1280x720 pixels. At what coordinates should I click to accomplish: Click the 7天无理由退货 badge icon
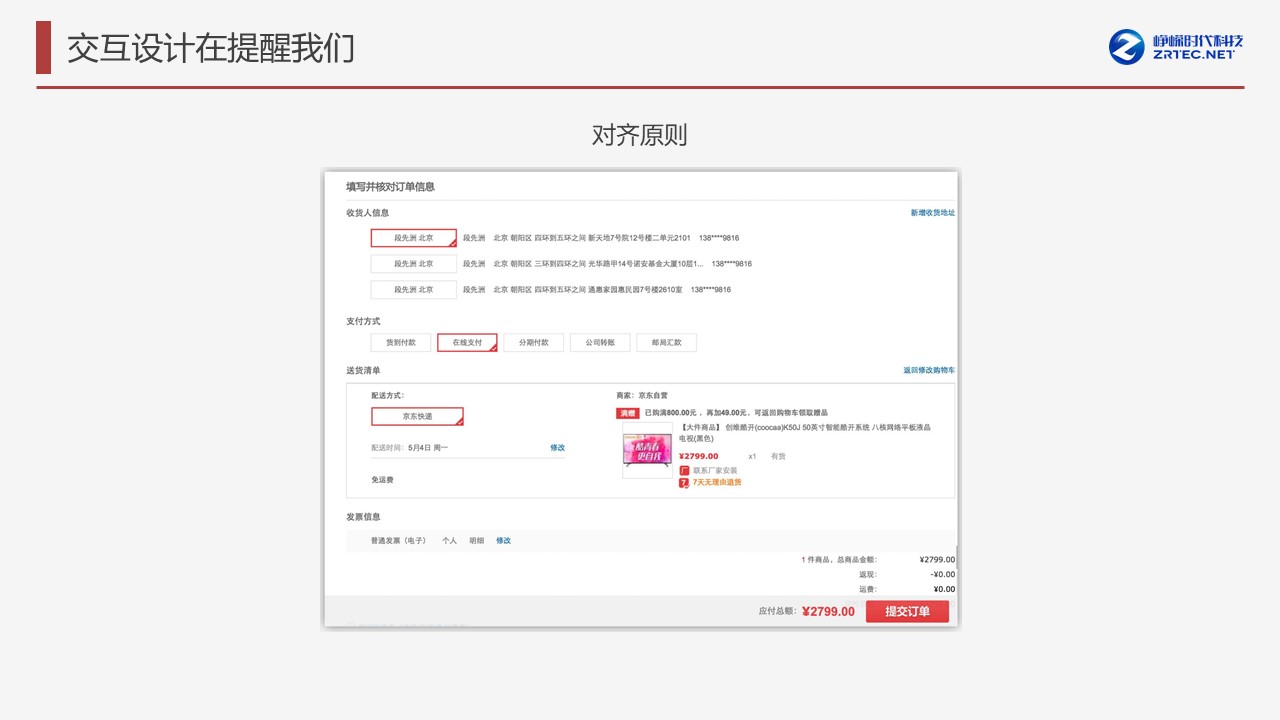pyautogui.click(x=684, y=482)
